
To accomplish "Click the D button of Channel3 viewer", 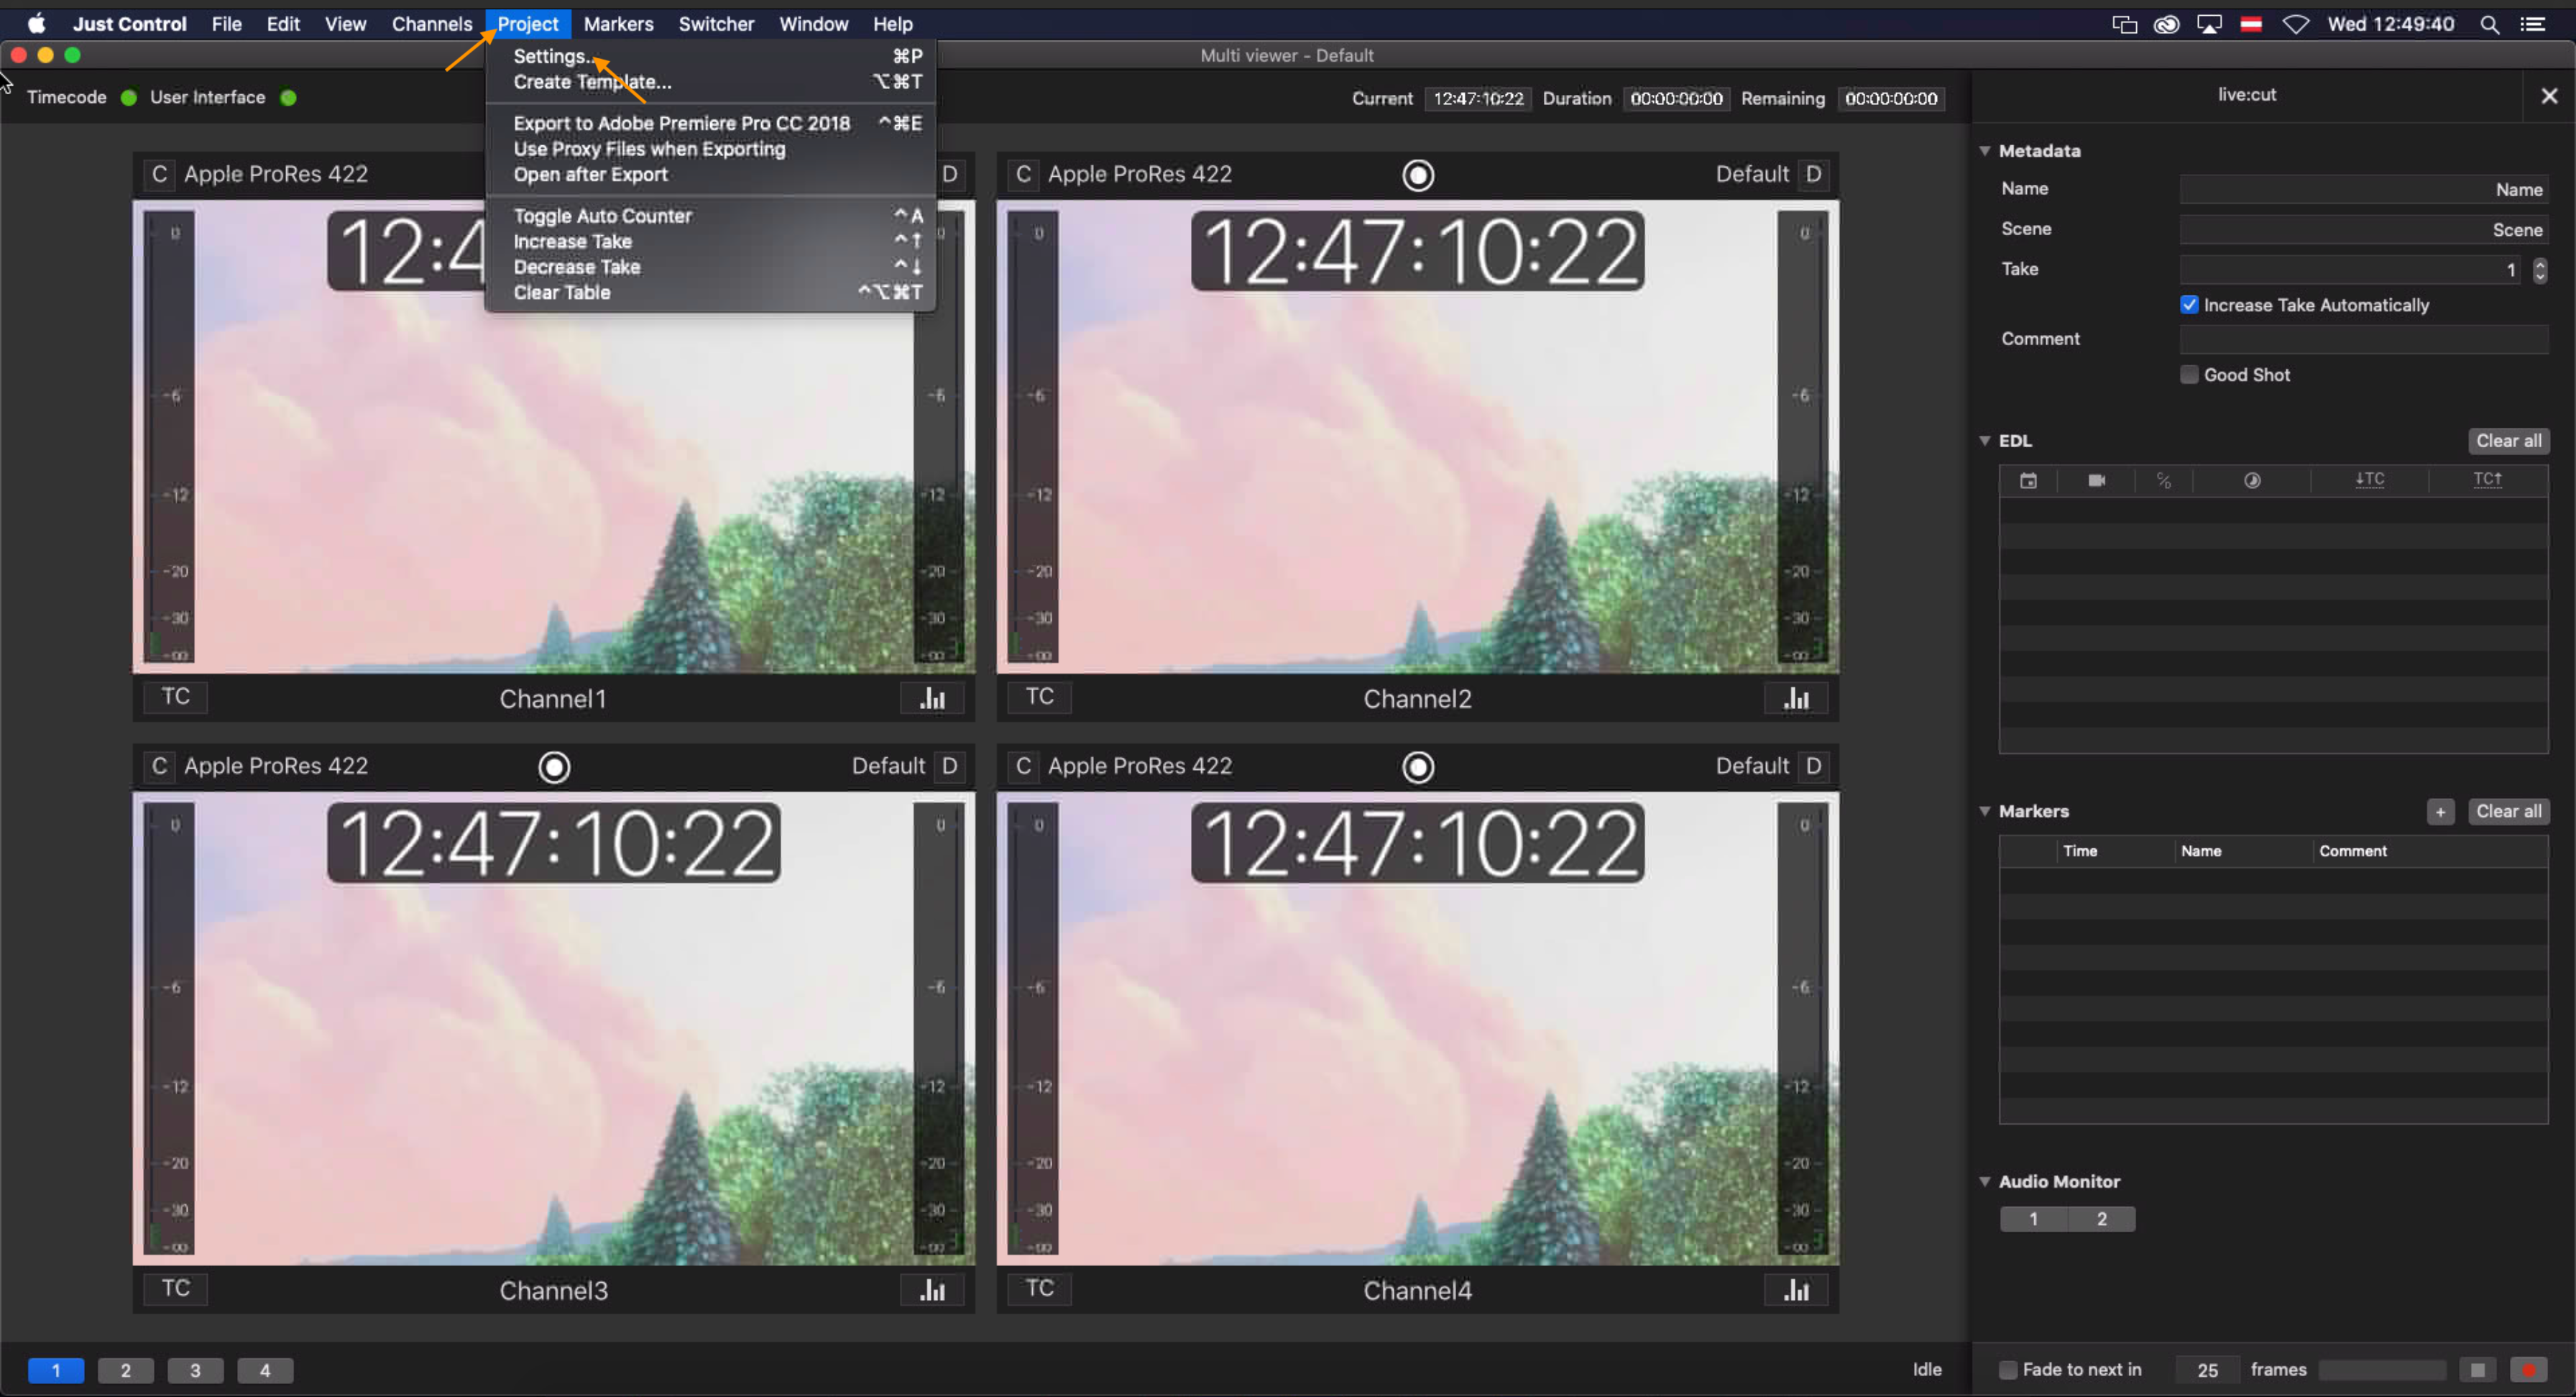I will click(949, 766).
